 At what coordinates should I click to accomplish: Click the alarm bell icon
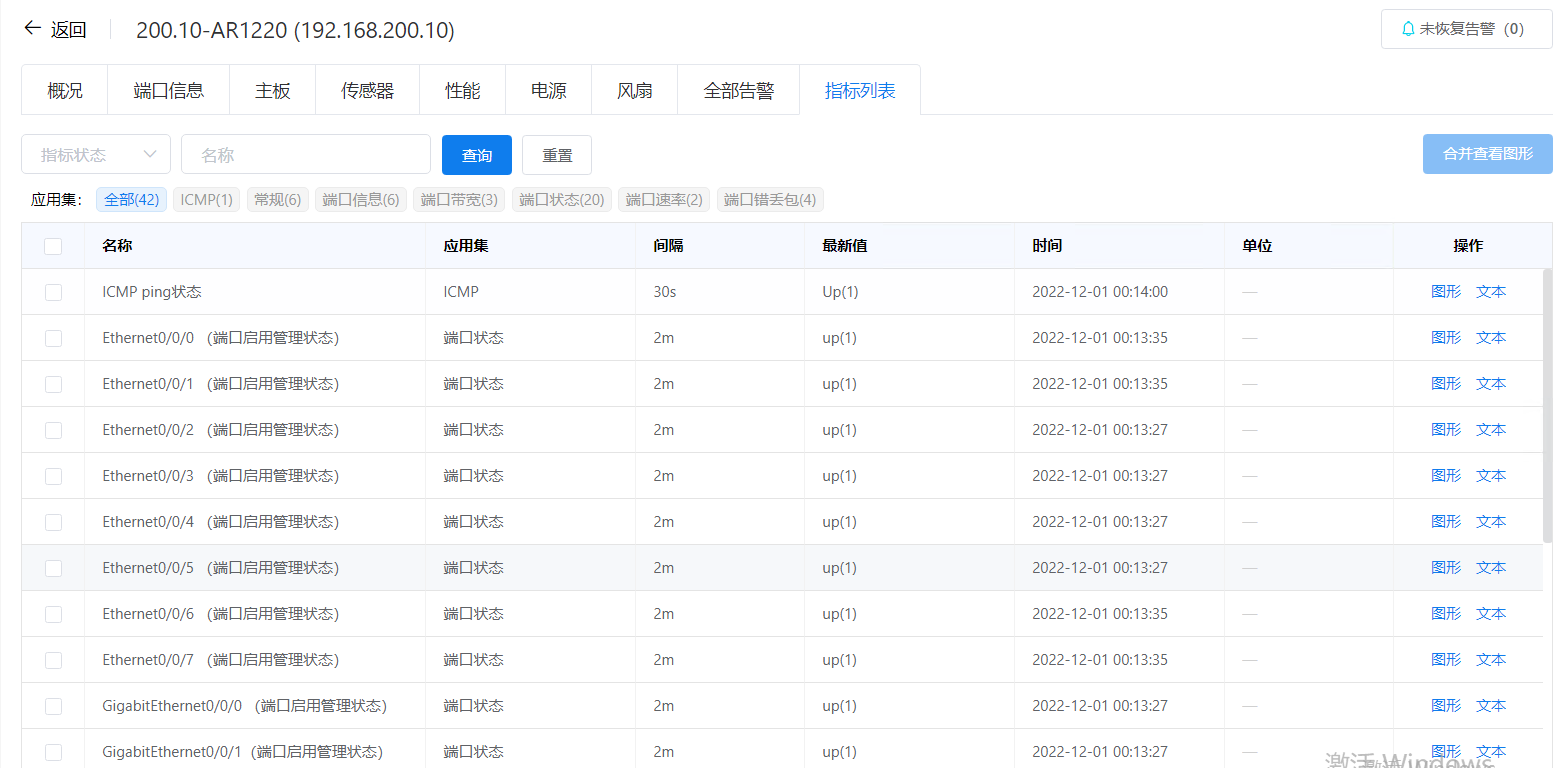(x=1408, y=29)
